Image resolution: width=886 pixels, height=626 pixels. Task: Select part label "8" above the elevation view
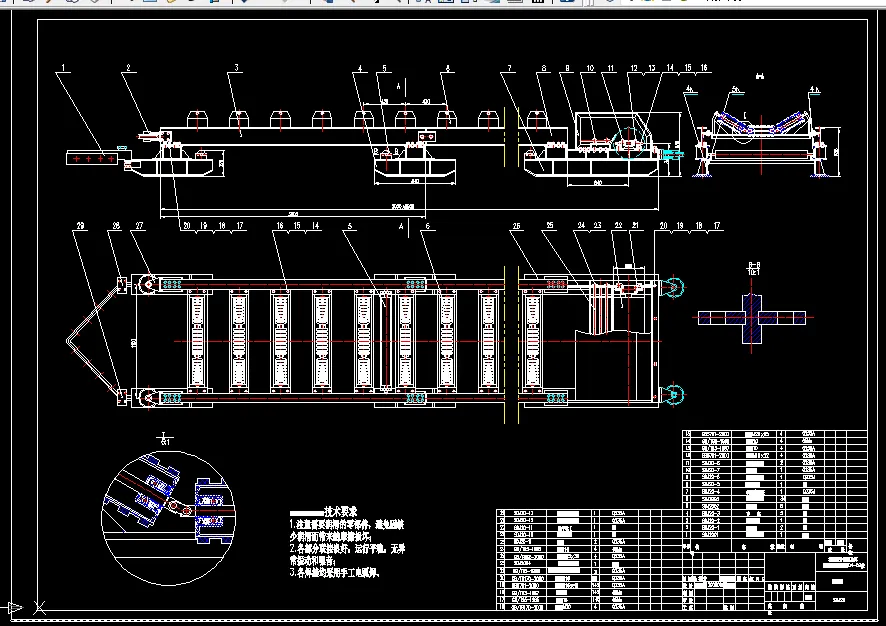[x=544, y=68]
